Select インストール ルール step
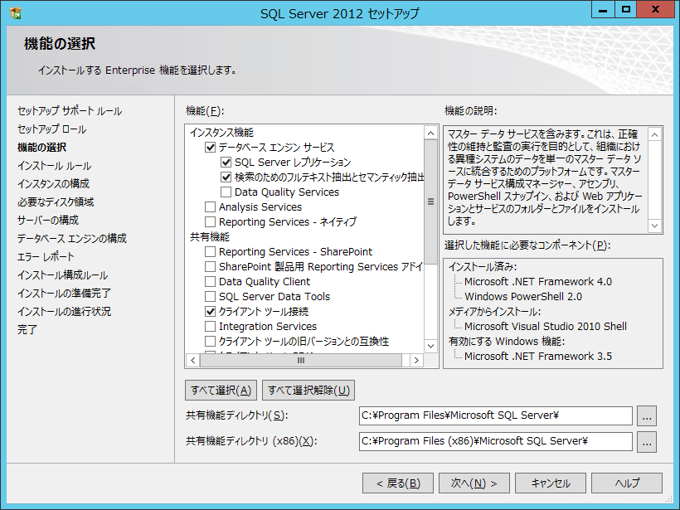 pyautogui.click(x=54, y=166)
